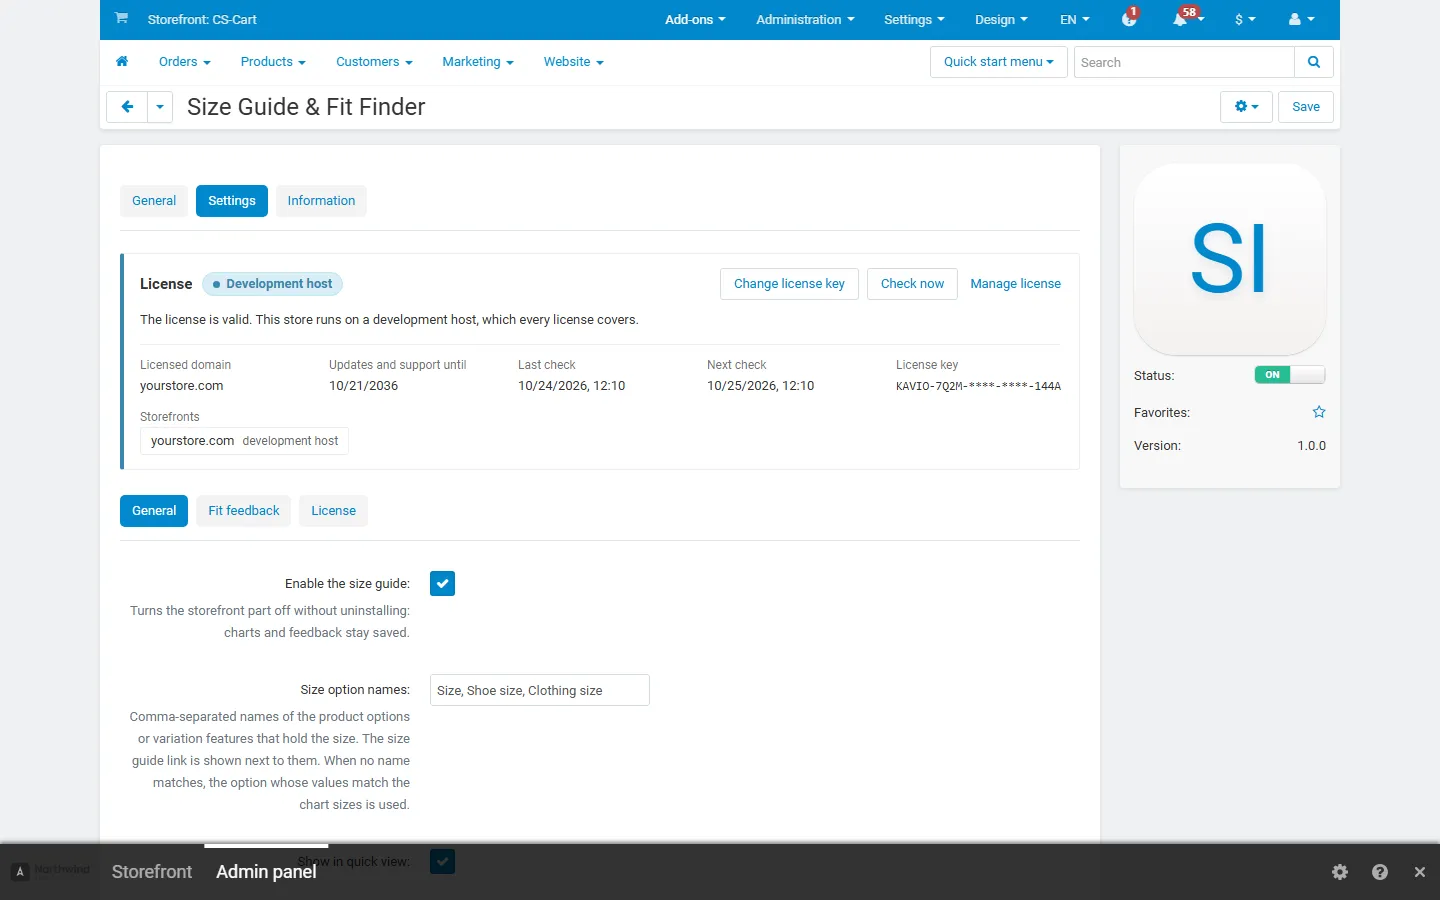The width and height of the screenshot is (1440, 900).
Task: Open bottom panel settings gear
Action: (1340, 872)
